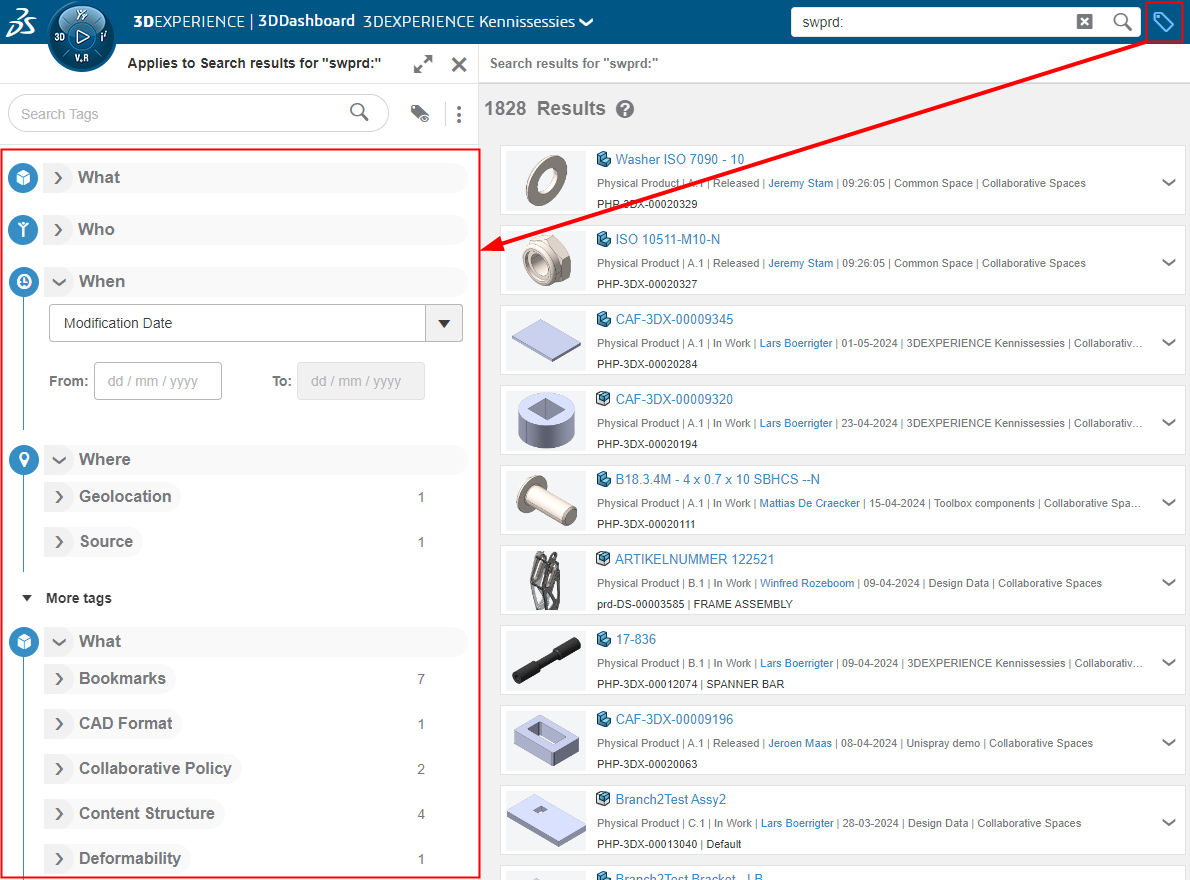The image size is (1190, 880).
Task: Click the Search Tags magnifier icon
Action: tap(359, 113)
